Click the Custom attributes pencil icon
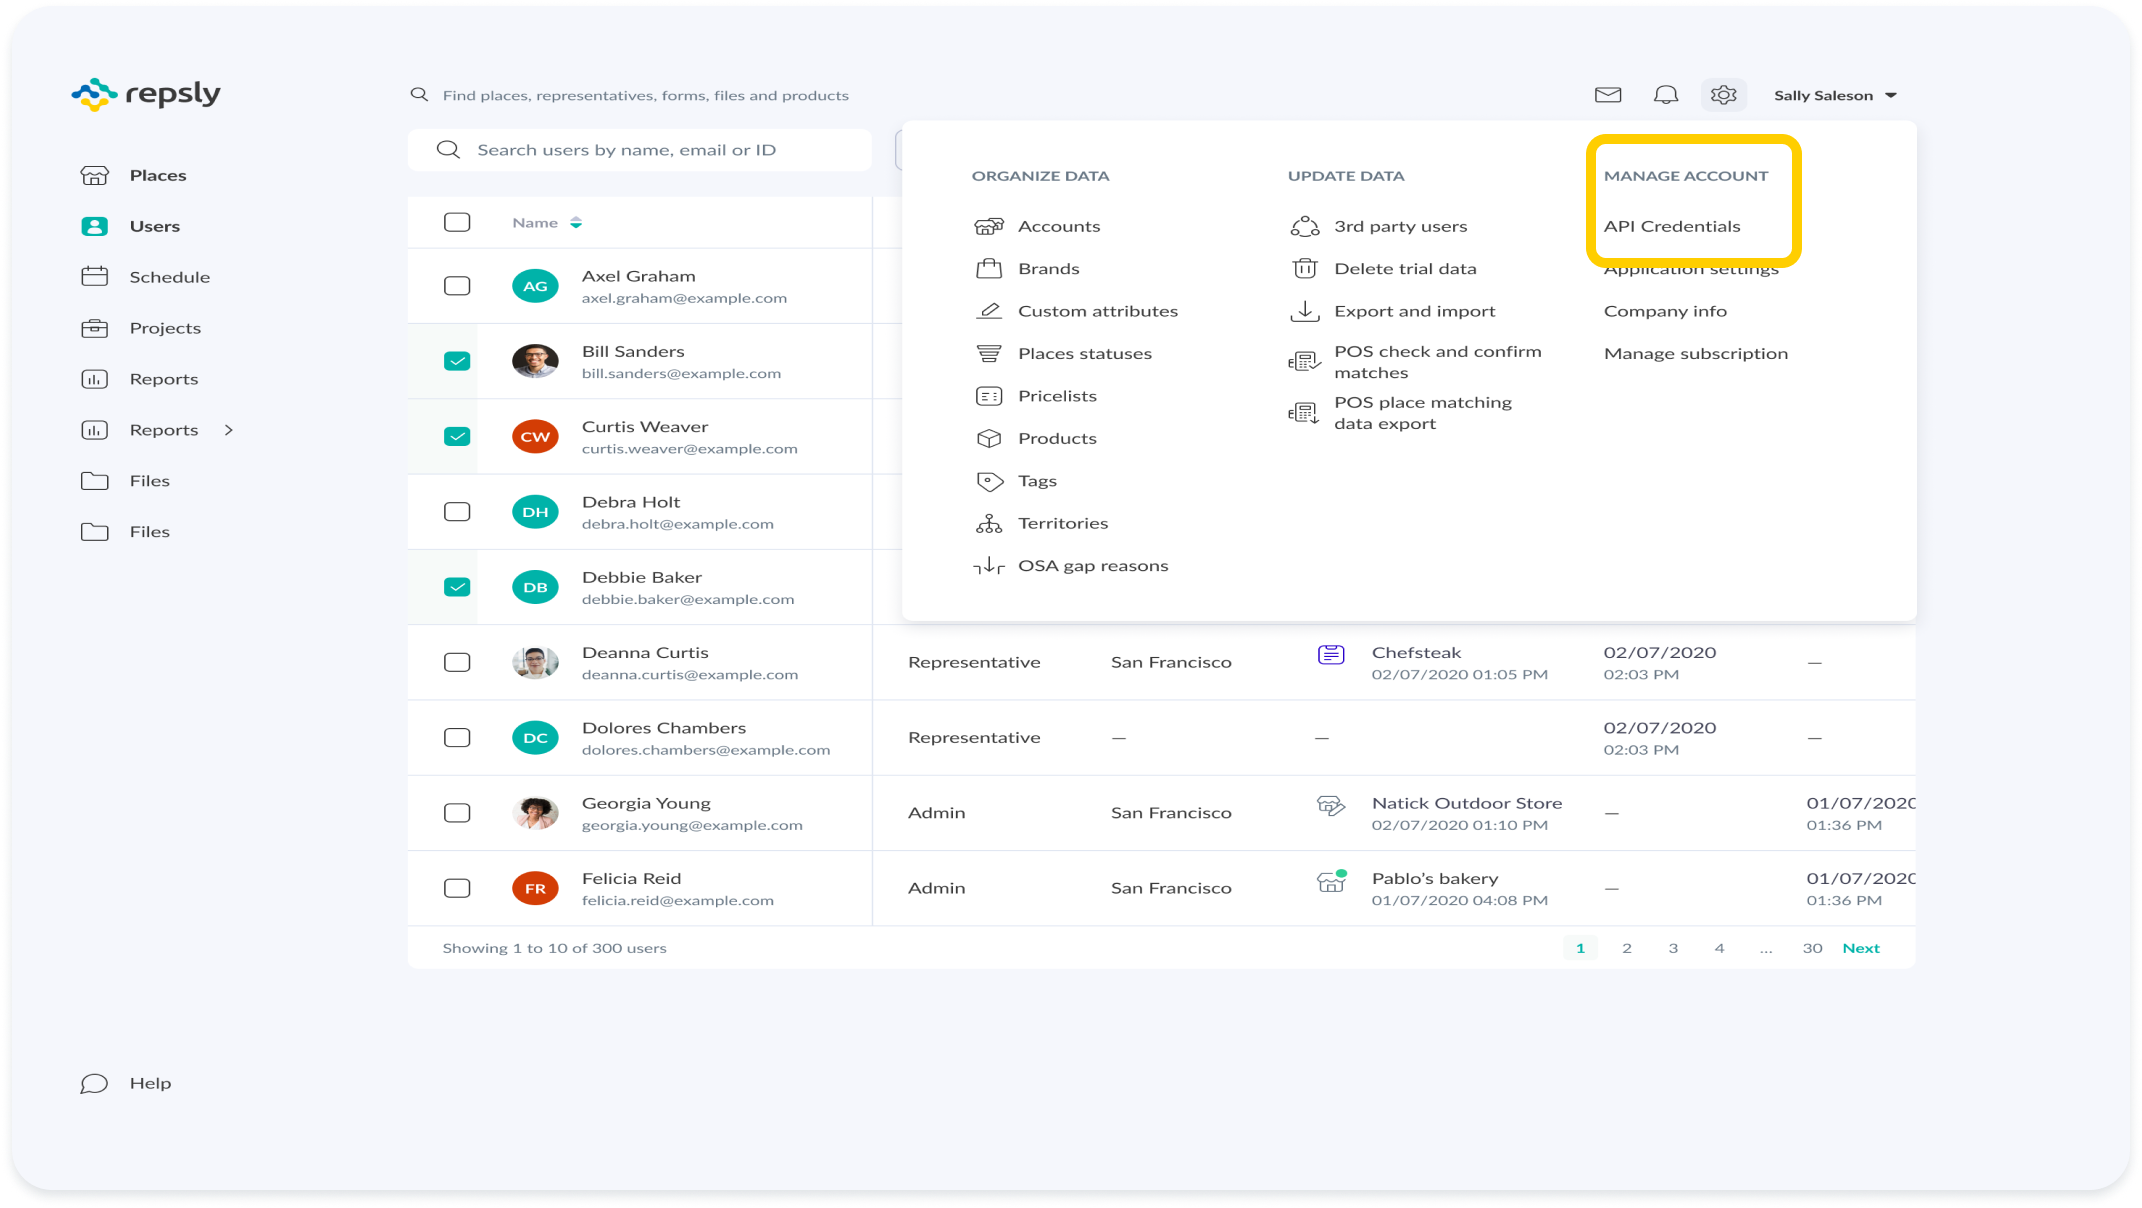 click(x=989, y=311)
